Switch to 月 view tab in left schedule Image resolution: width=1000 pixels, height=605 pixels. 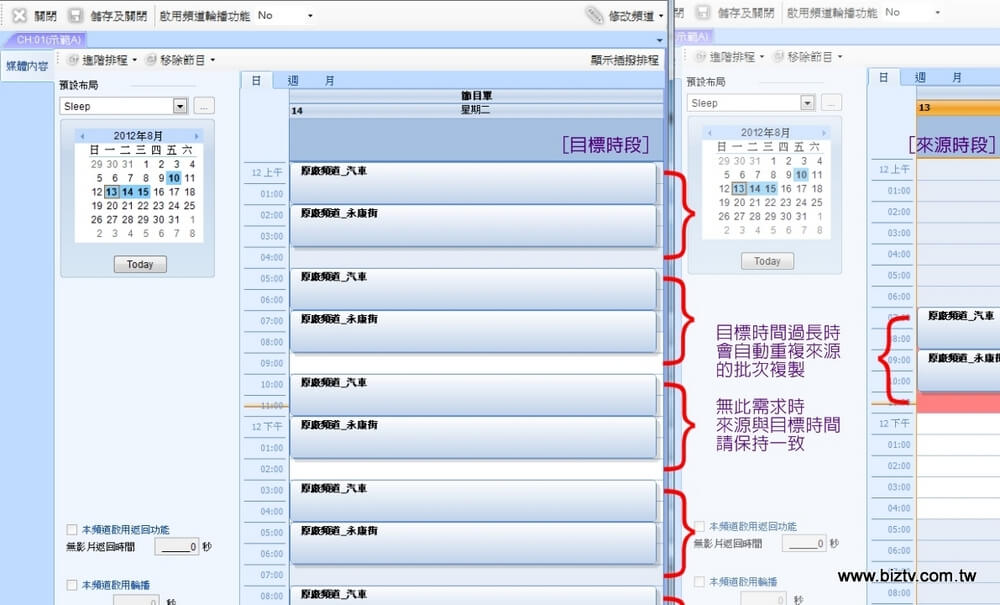[x=330, y=80]
